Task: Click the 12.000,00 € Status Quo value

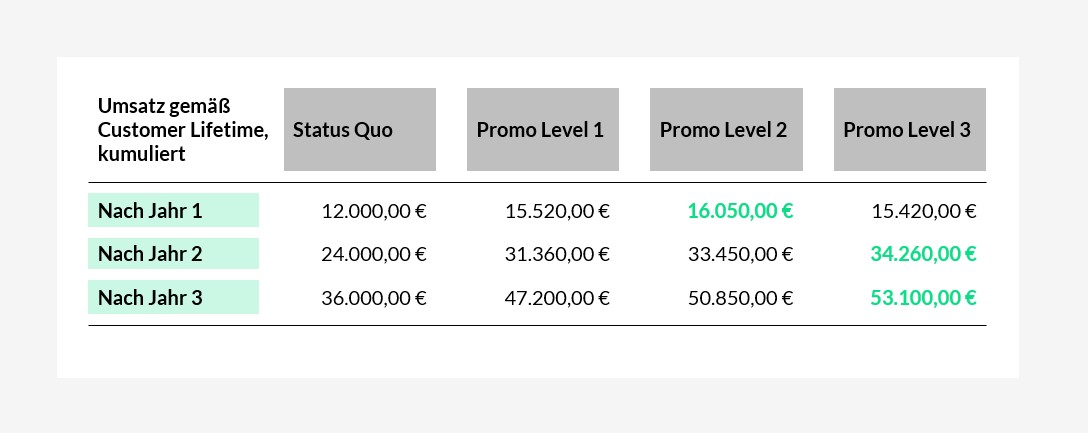Action: click(x=374, y=211)
